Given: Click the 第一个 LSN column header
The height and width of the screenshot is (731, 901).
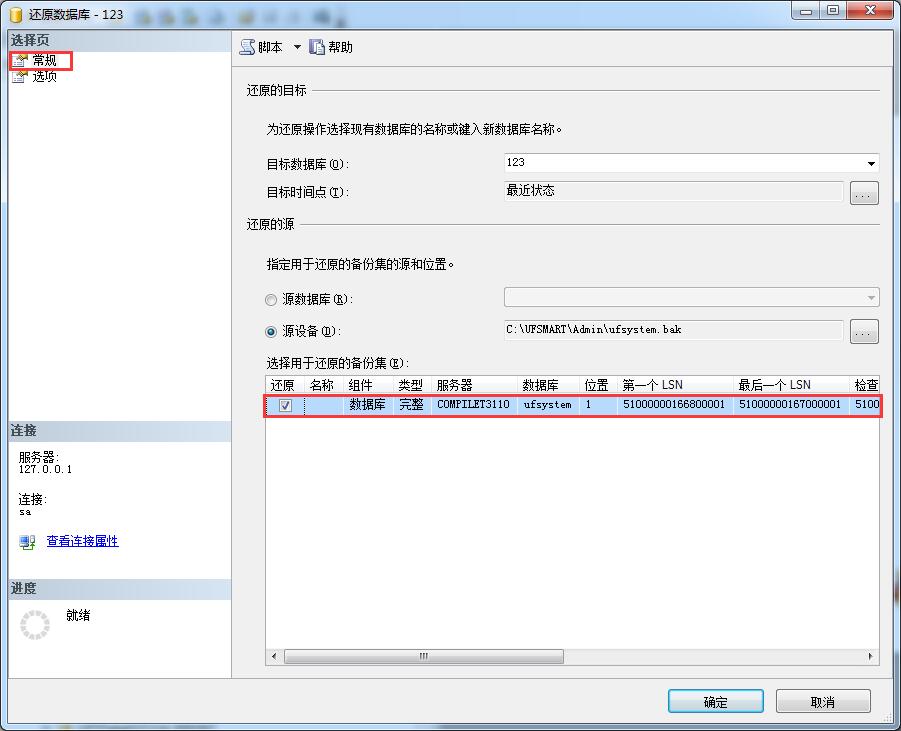Looking at the screenshot, I should [675, 385].
